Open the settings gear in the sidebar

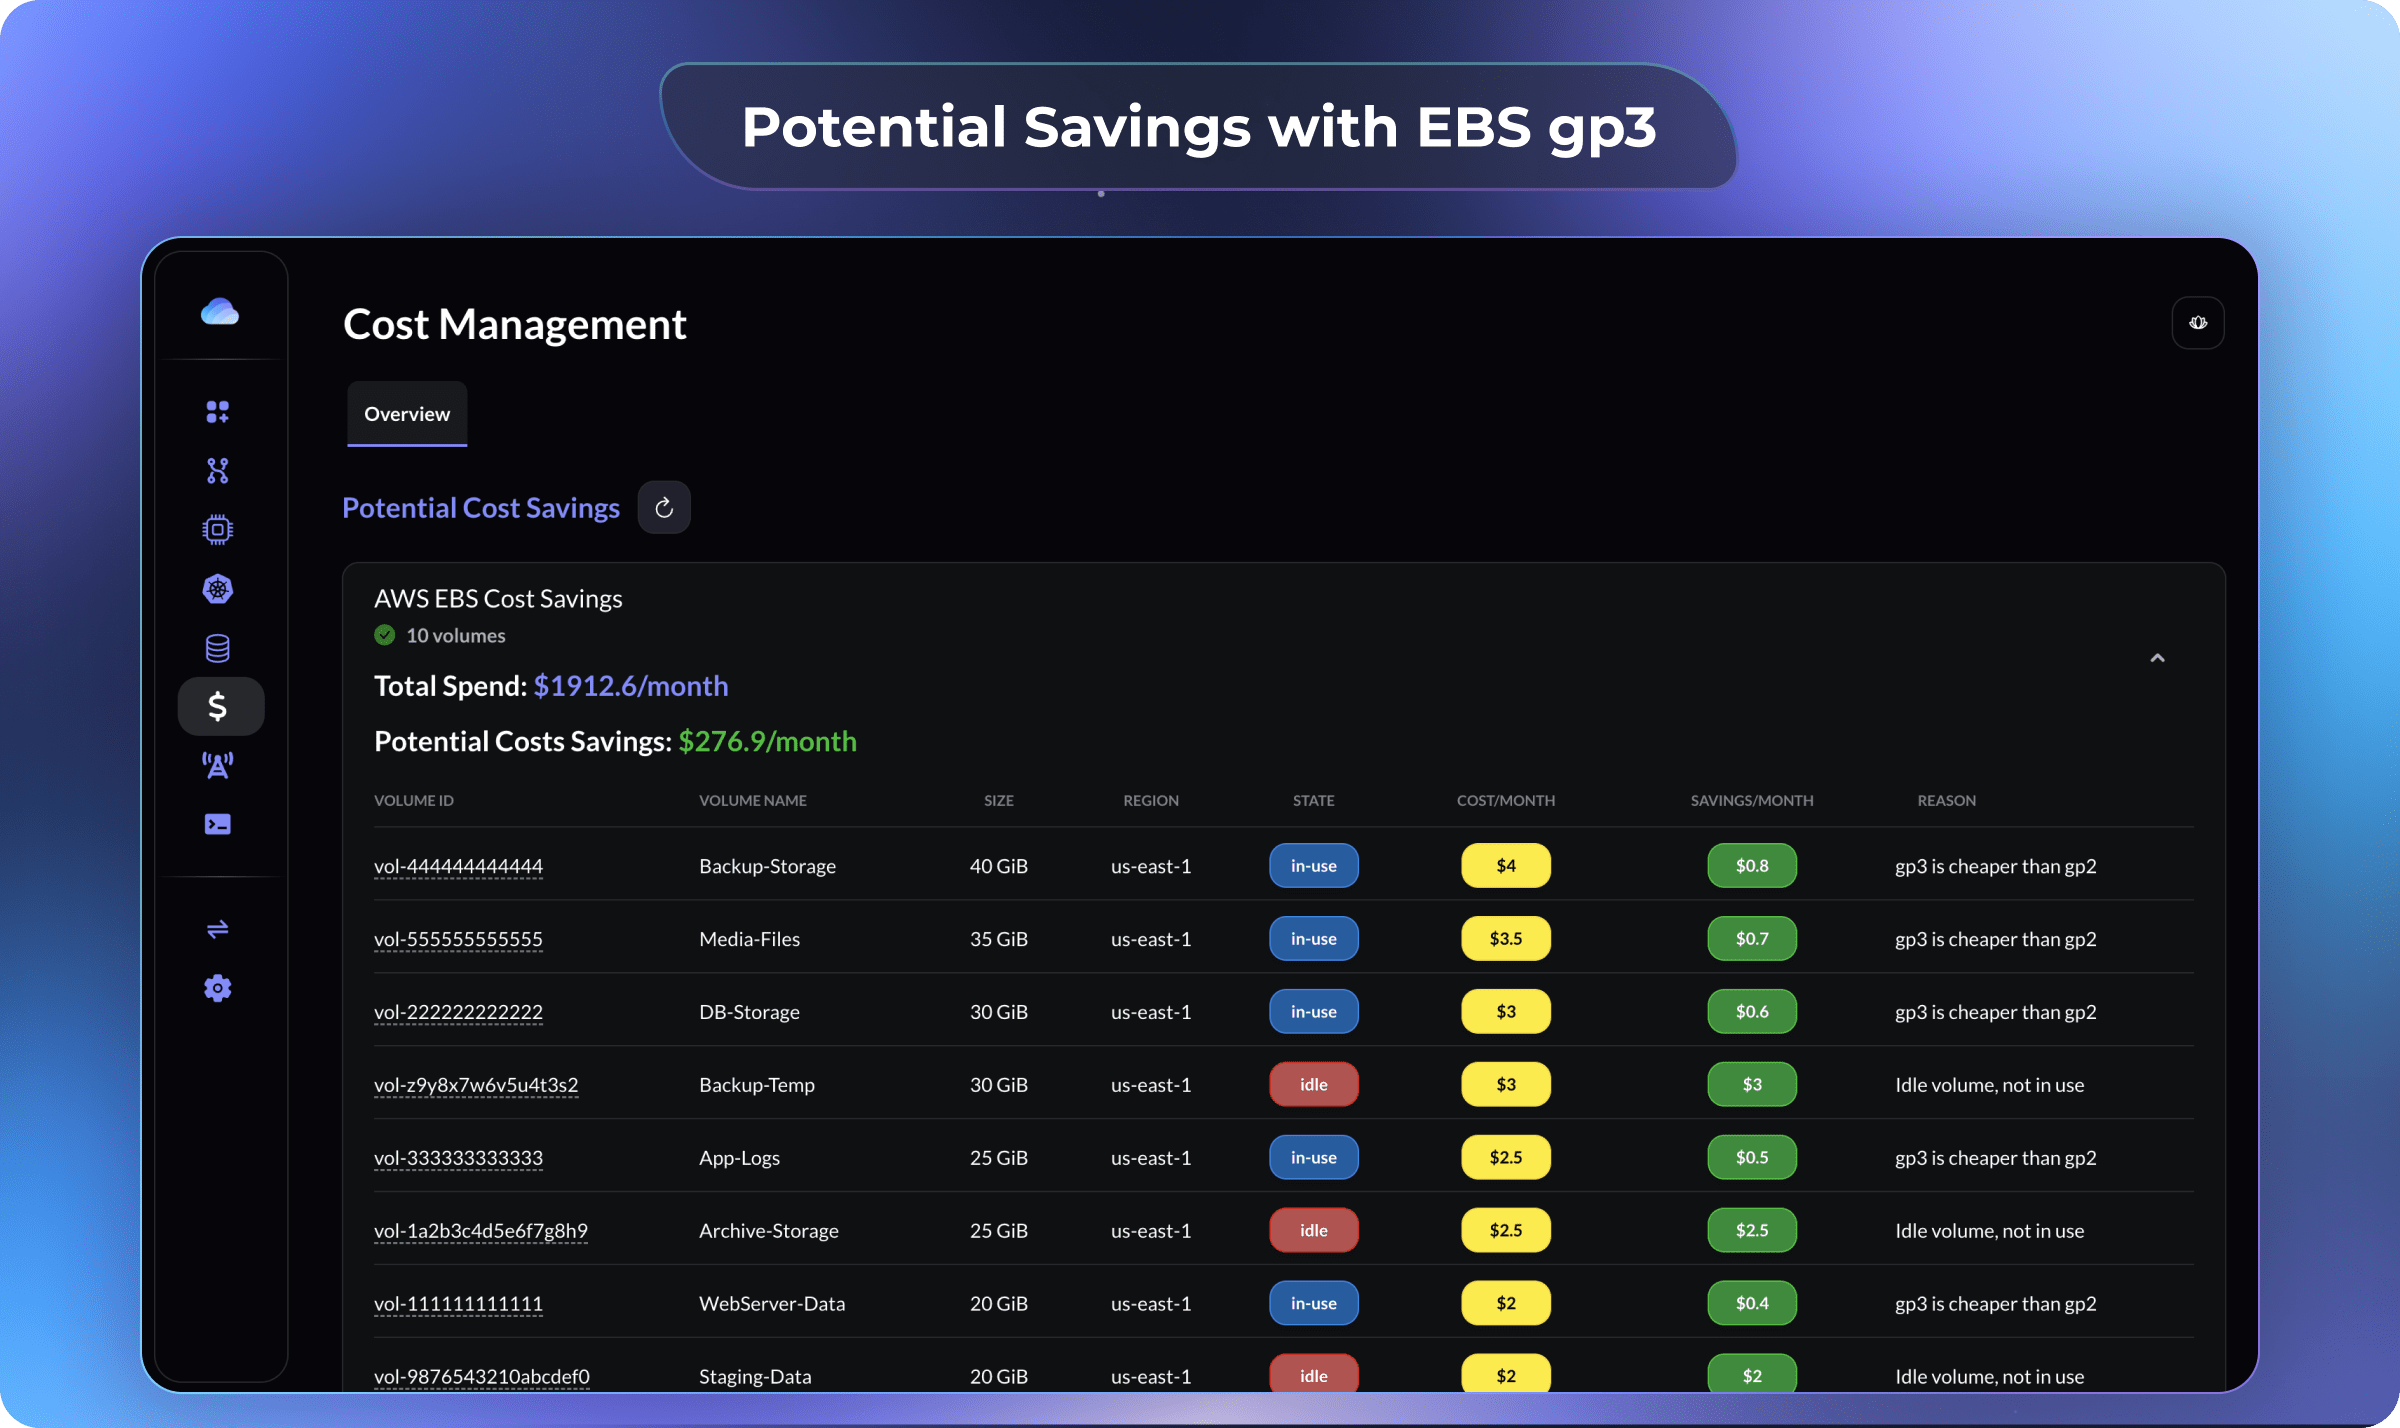tap(217, 988)
